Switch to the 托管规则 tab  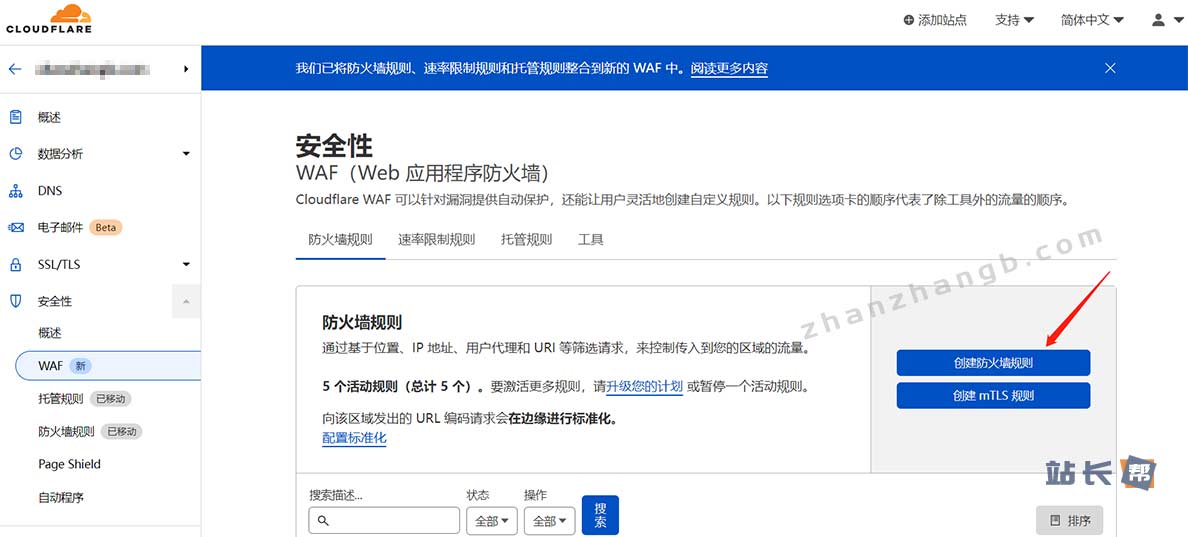(x=526, y=240)
